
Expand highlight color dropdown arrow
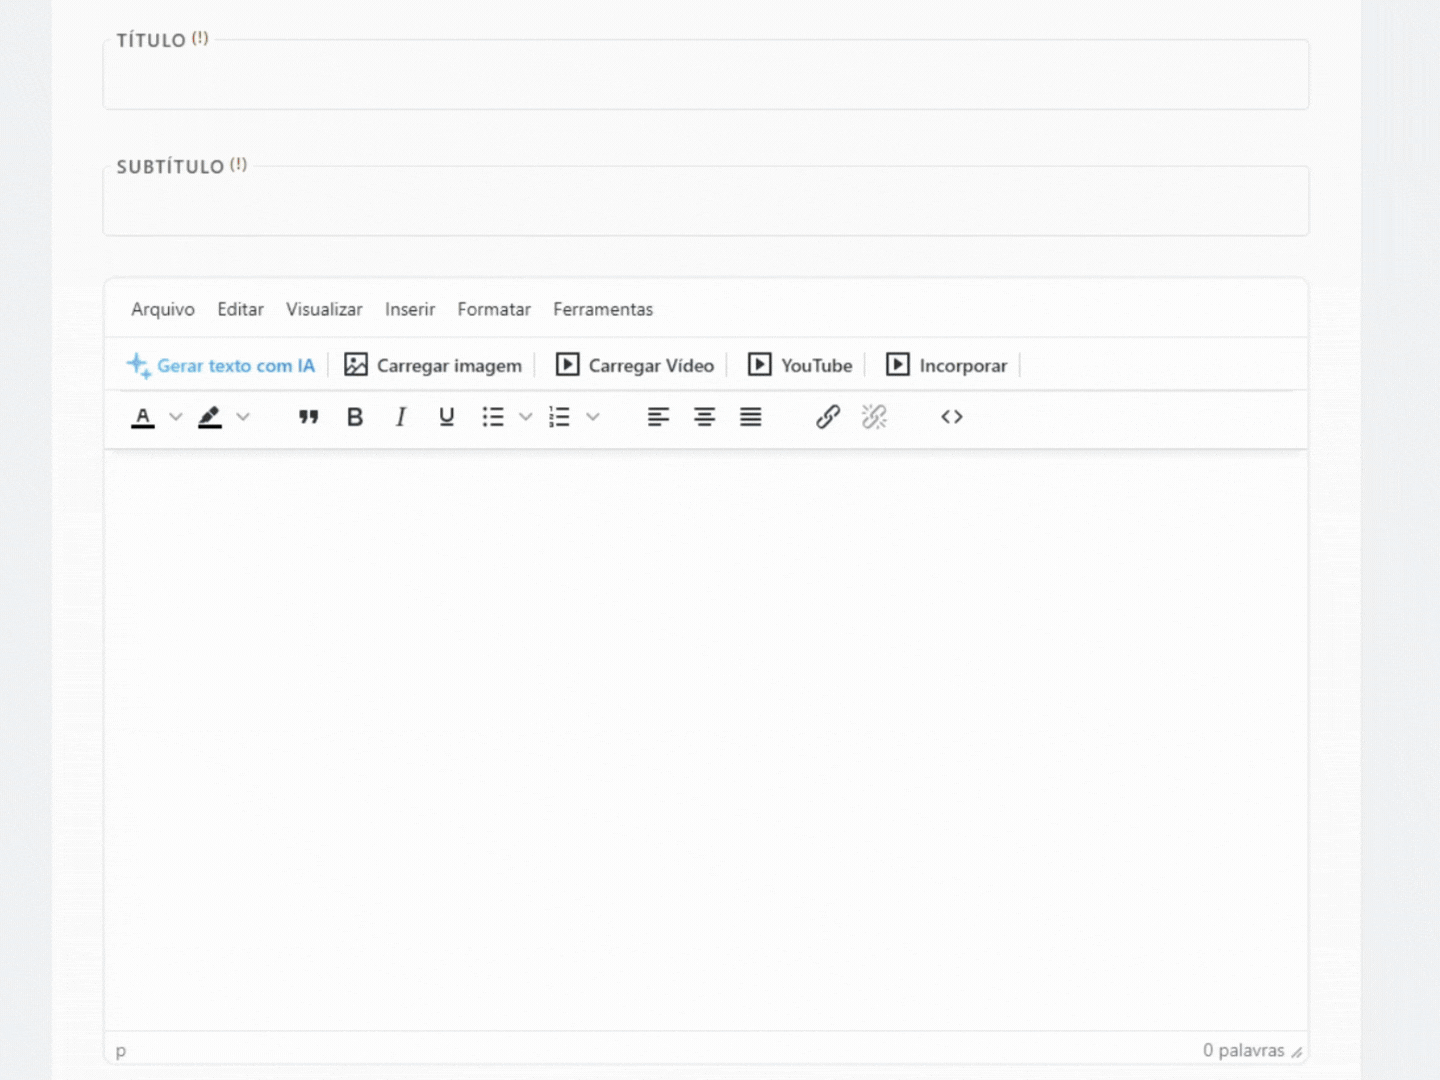[x=243, y=417]
